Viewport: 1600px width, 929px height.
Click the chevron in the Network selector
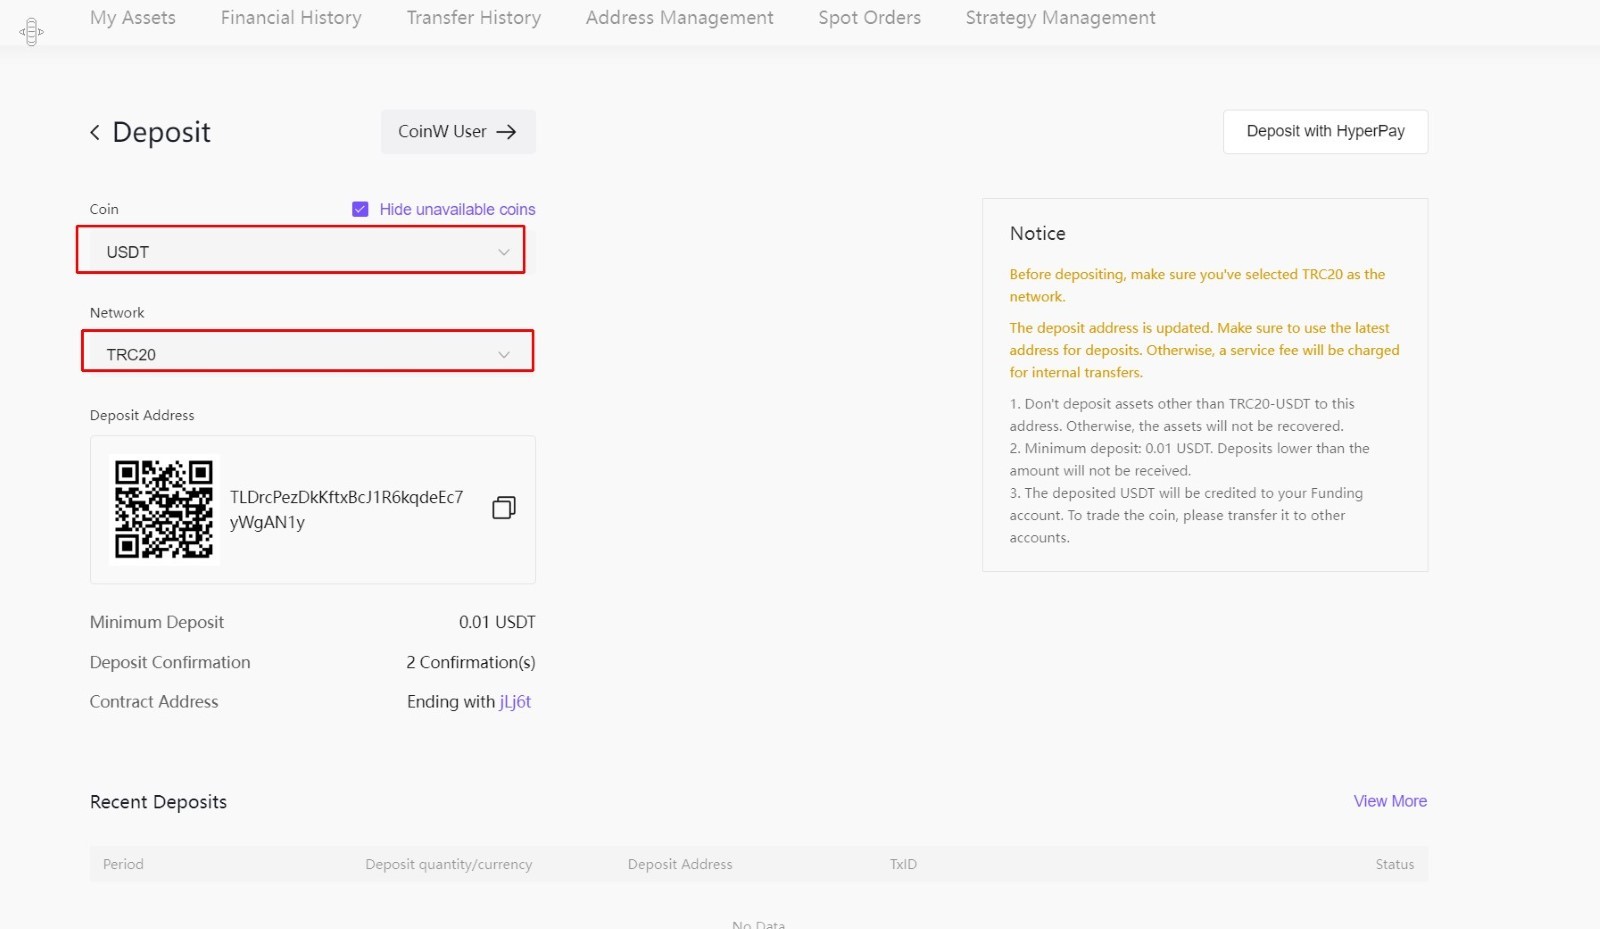[x=504, y=354]
